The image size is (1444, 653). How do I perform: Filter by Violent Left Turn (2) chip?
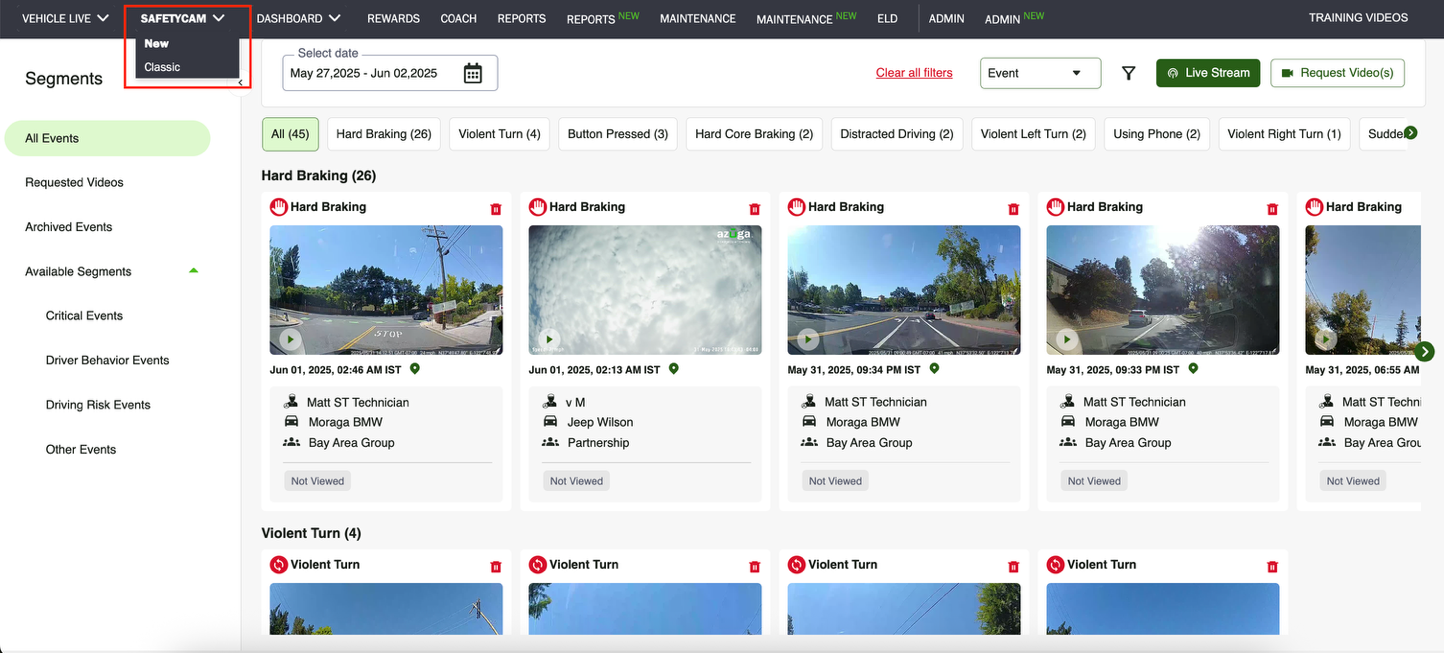tap(1033, 134)
